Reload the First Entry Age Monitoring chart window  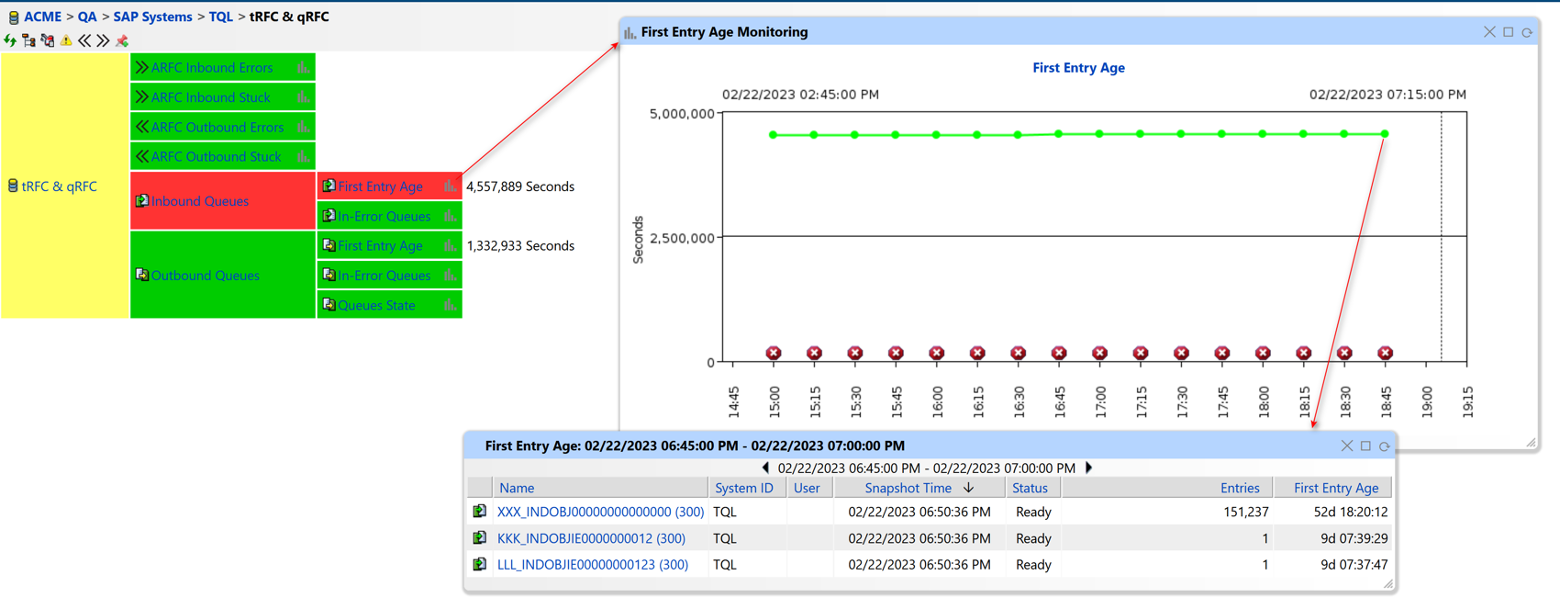click(x=1527, y=31)
